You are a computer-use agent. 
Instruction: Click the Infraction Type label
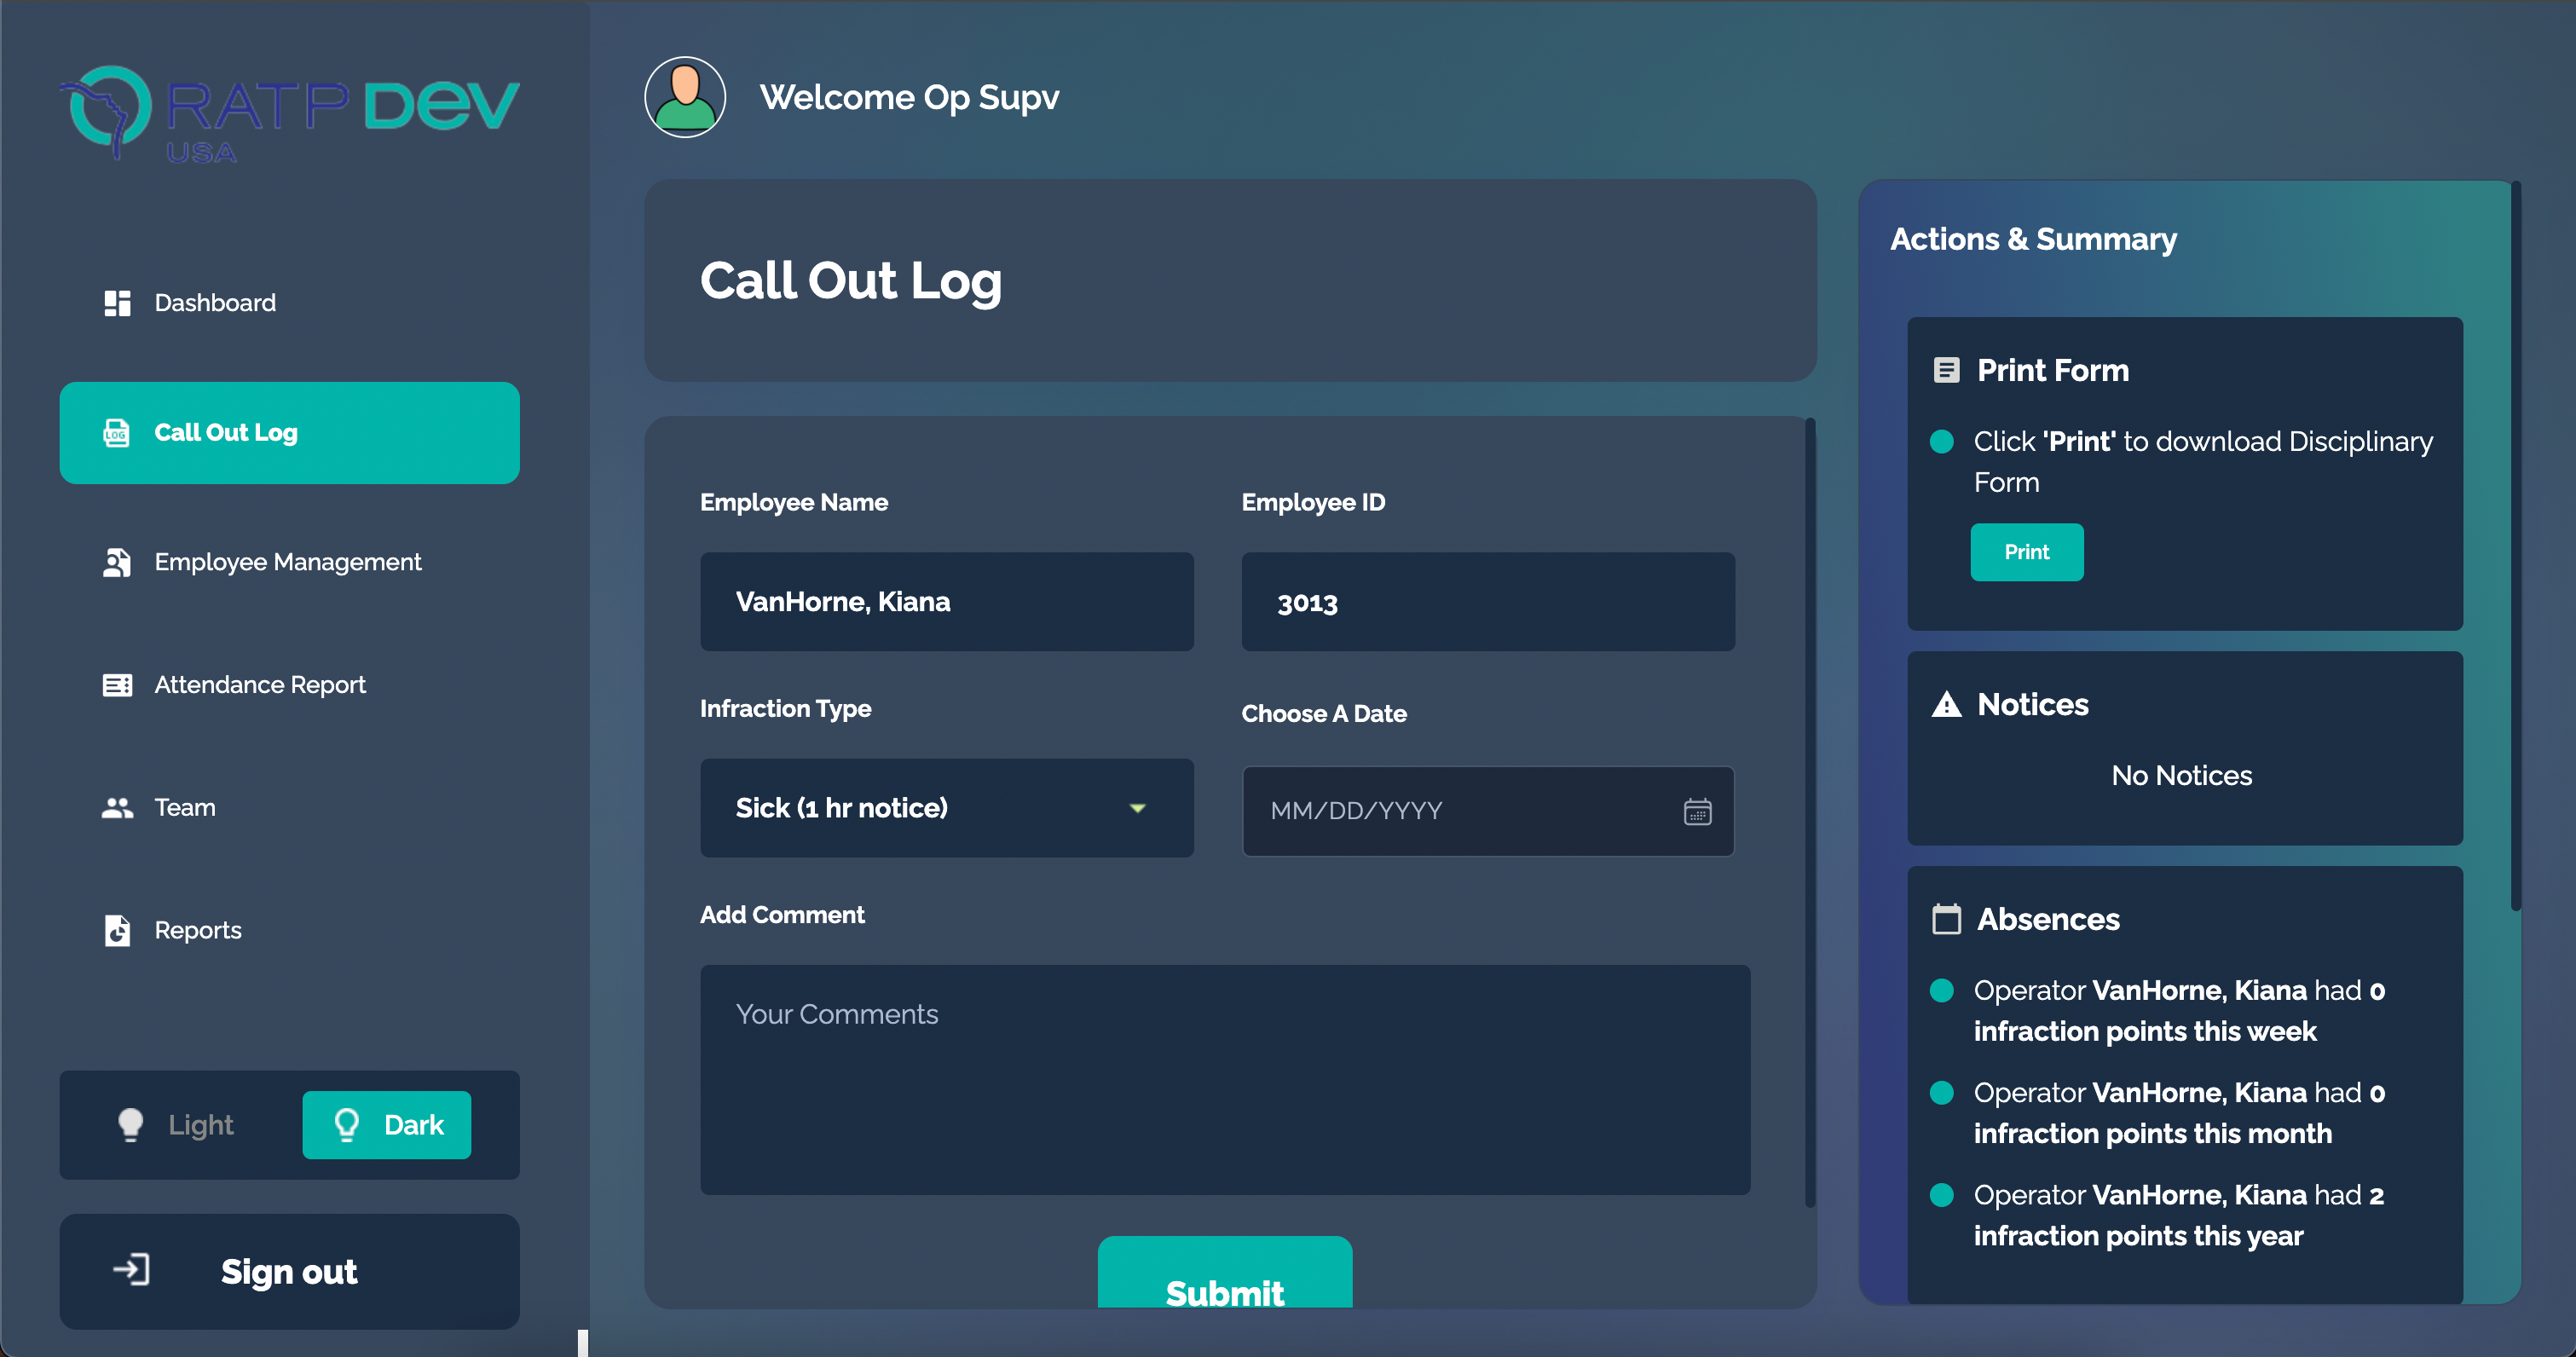click(785, 708)
